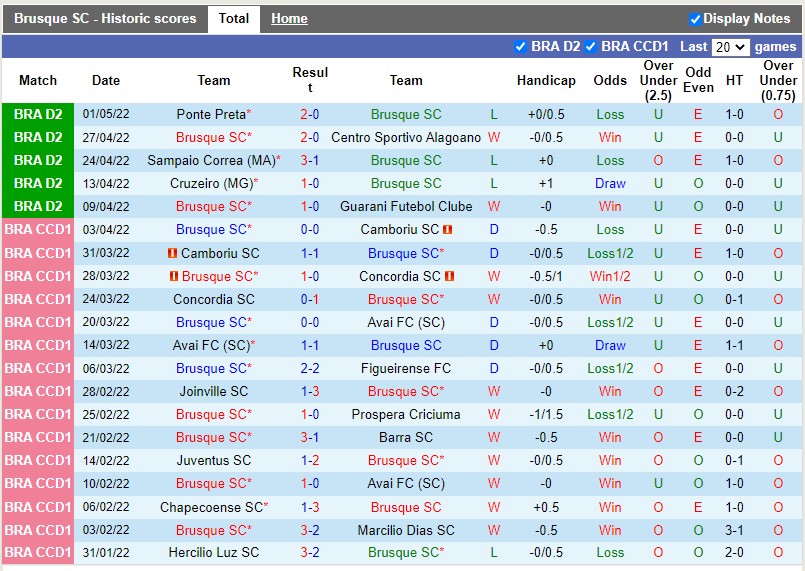Click Chapecoense SC team name
The height and width of the screenshot is (571, 805).
click(211, 507)
